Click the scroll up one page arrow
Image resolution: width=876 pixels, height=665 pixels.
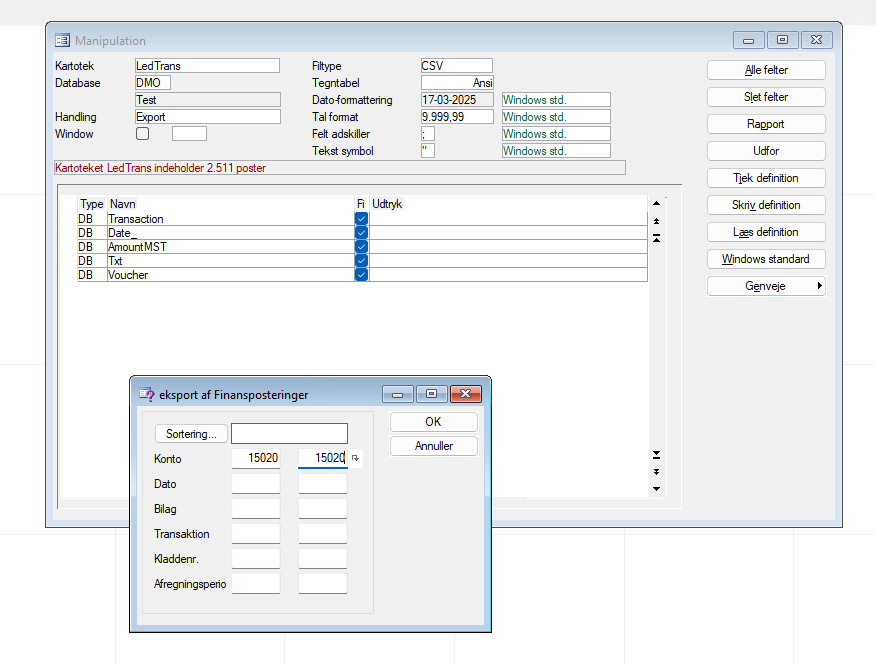pyautogui.click(x=656, y=221)
